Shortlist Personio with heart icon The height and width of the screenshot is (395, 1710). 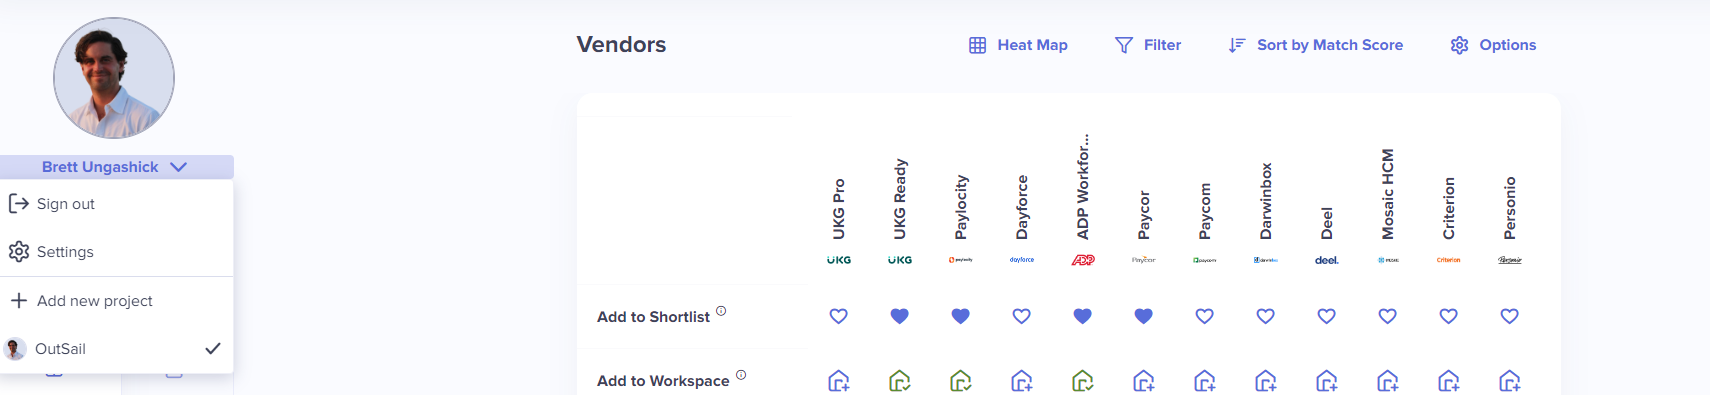(x=1510, y=316)
